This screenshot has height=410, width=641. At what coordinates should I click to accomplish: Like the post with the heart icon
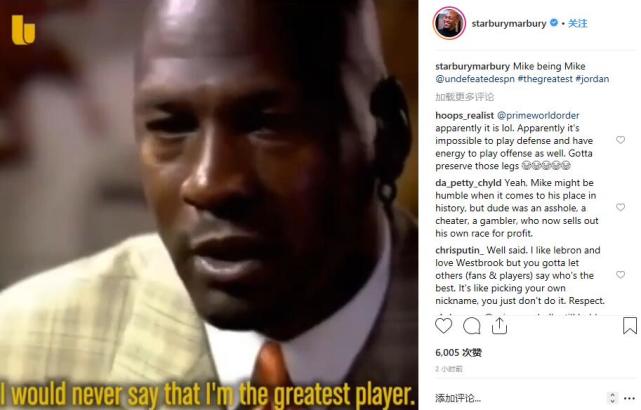pos(443,326)
